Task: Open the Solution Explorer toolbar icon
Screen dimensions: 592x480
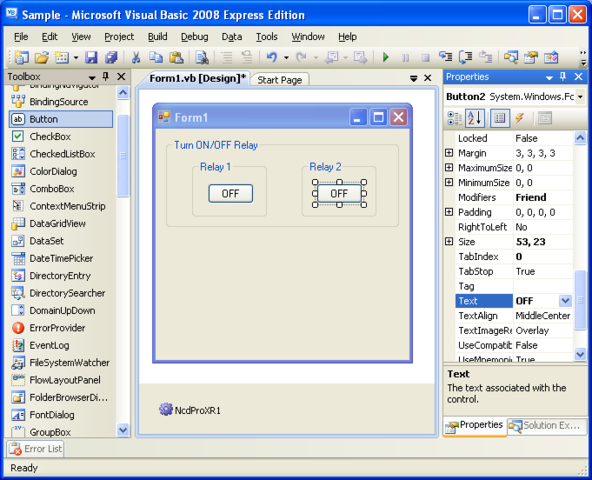Action: (511, 57)
